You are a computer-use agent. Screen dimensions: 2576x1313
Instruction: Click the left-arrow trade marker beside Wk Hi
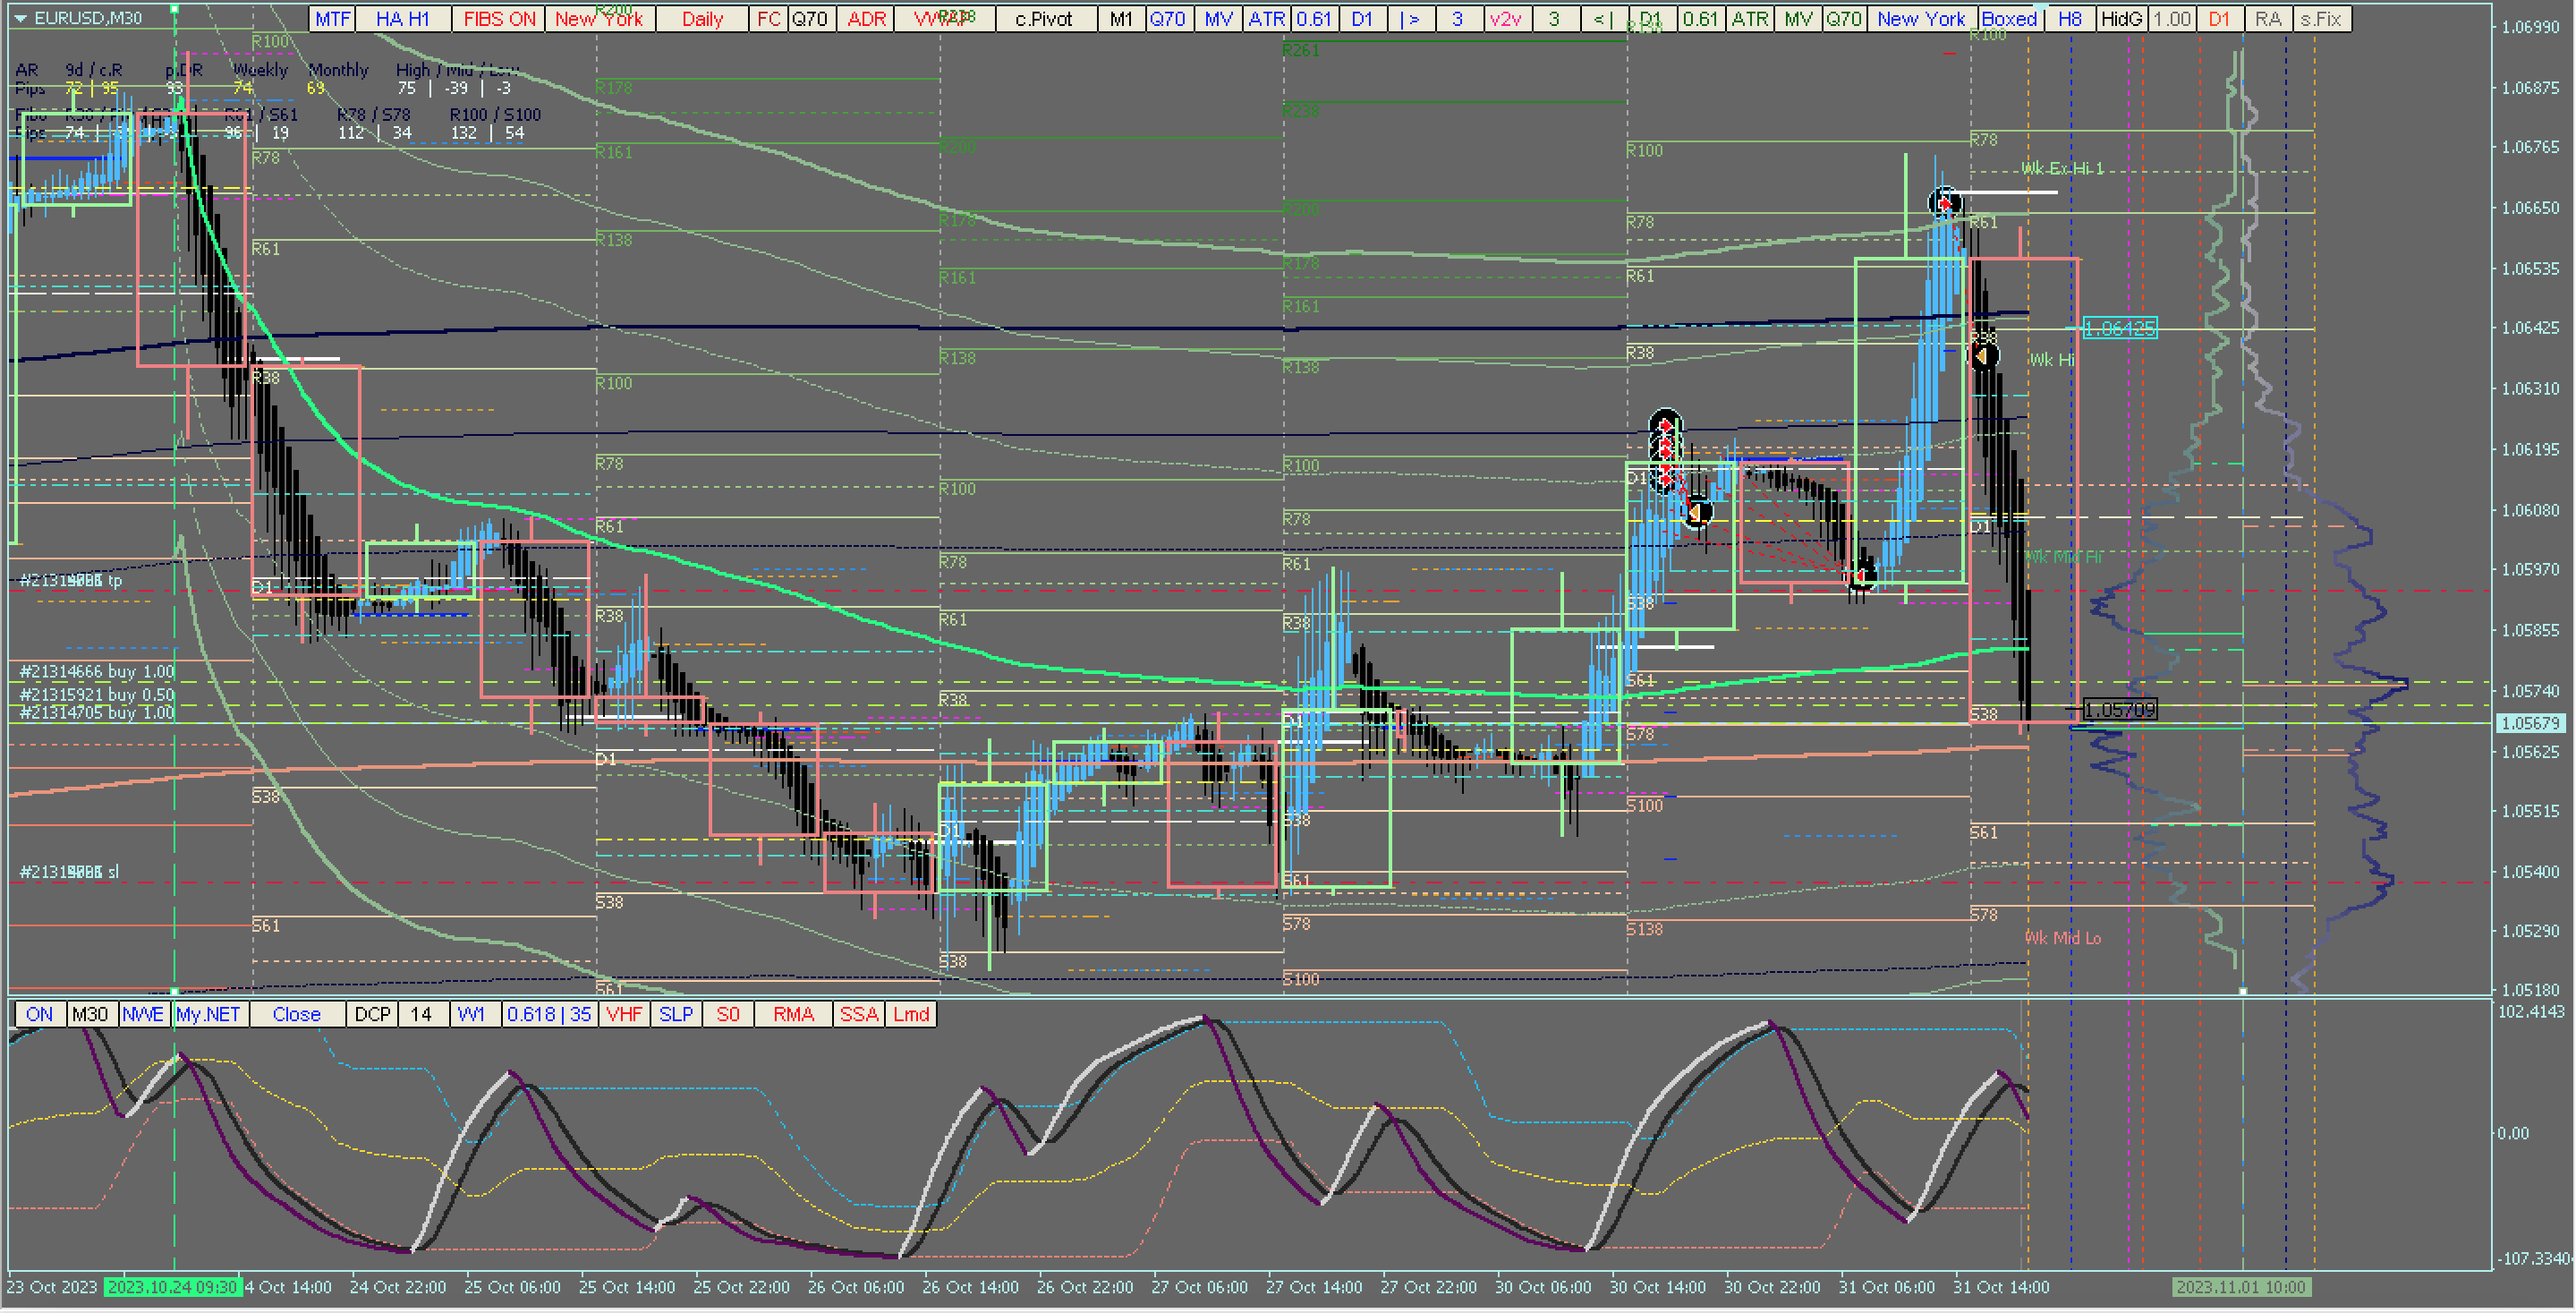click(1983, 356)
